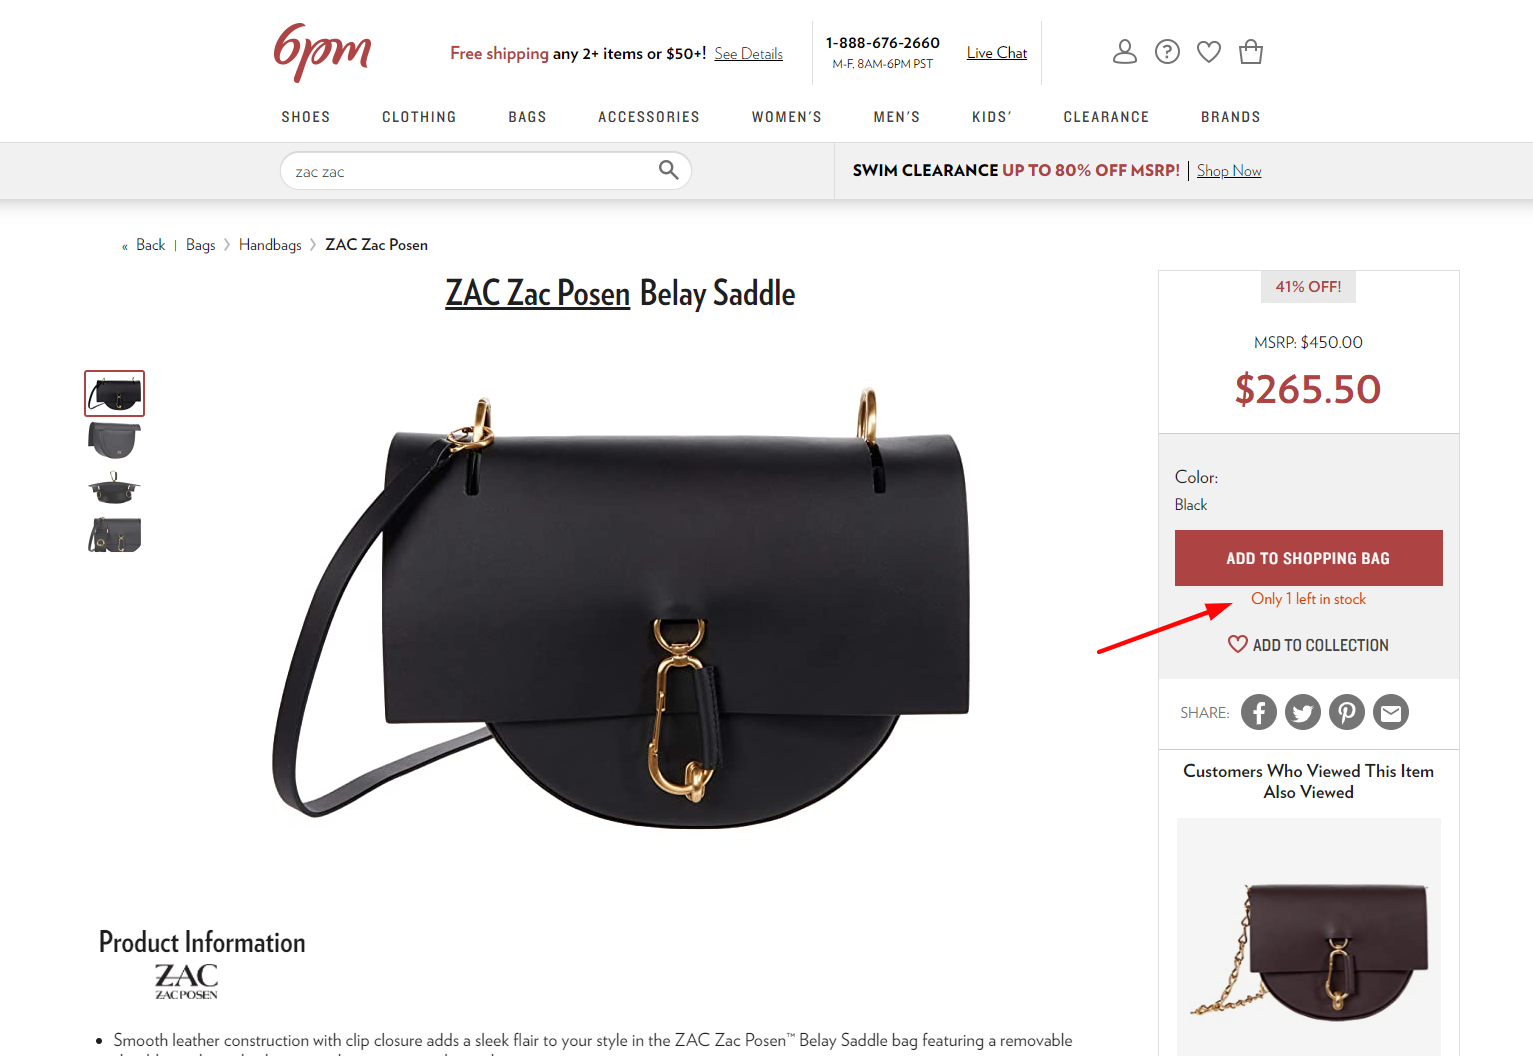Open the account profile icon

click(x=1125, y=52)
